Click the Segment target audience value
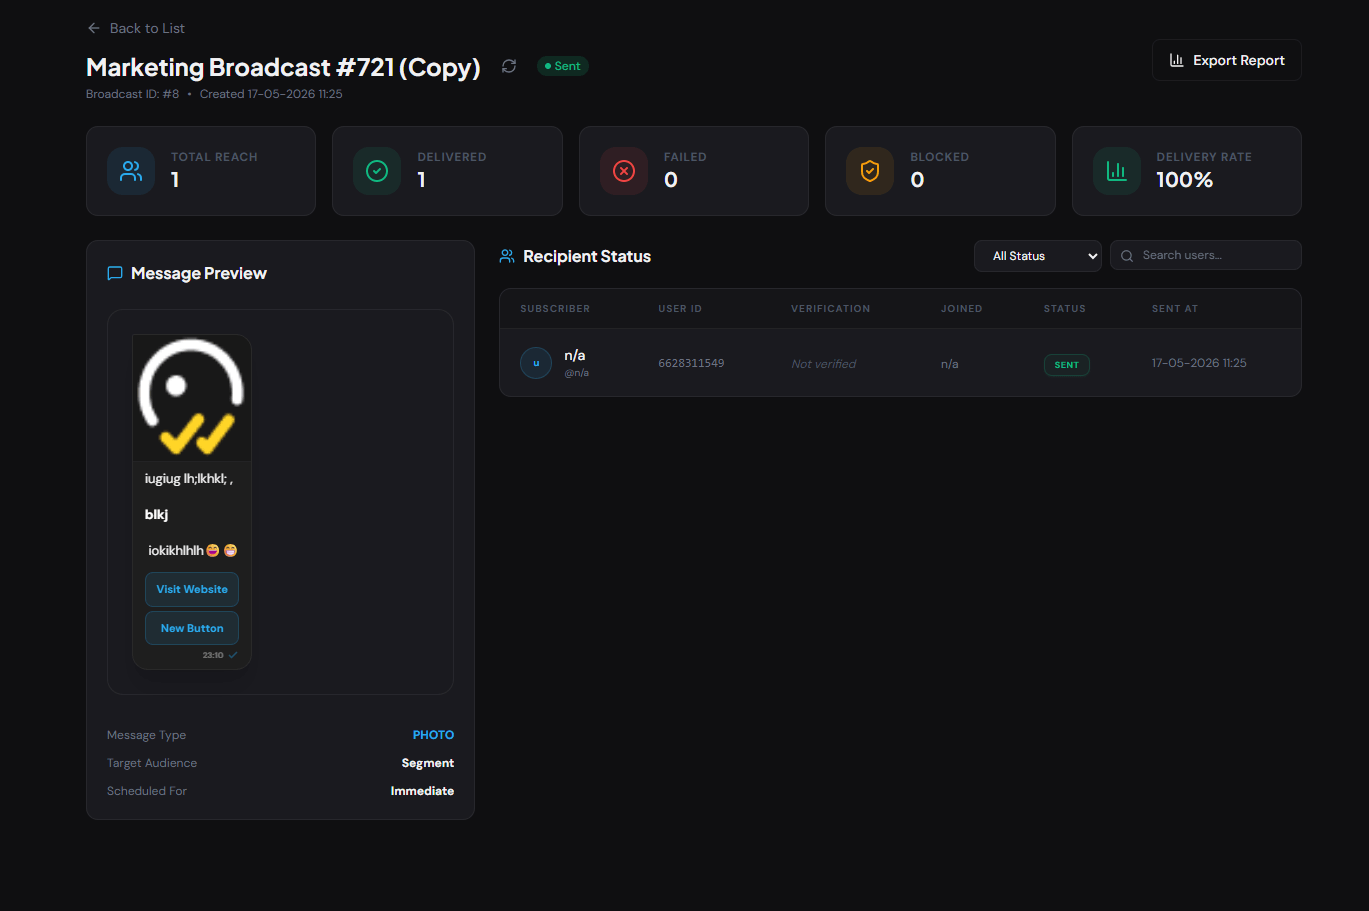Image resolution: width=1369 pixels, height=911 pixels. [x=427, y=763]
